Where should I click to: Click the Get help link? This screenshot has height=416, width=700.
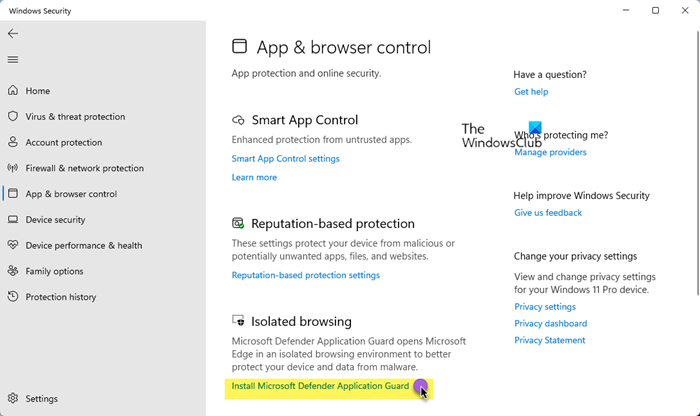click(531, 92)
